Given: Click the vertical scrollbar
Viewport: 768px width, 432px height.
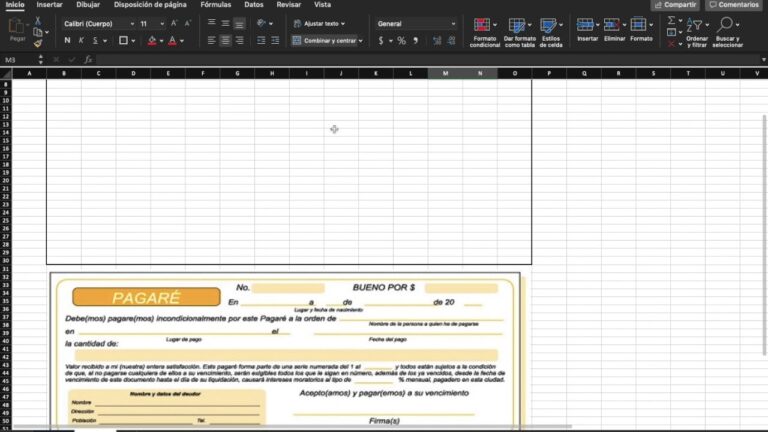Looking at the screenshot, I should point(764,235).
